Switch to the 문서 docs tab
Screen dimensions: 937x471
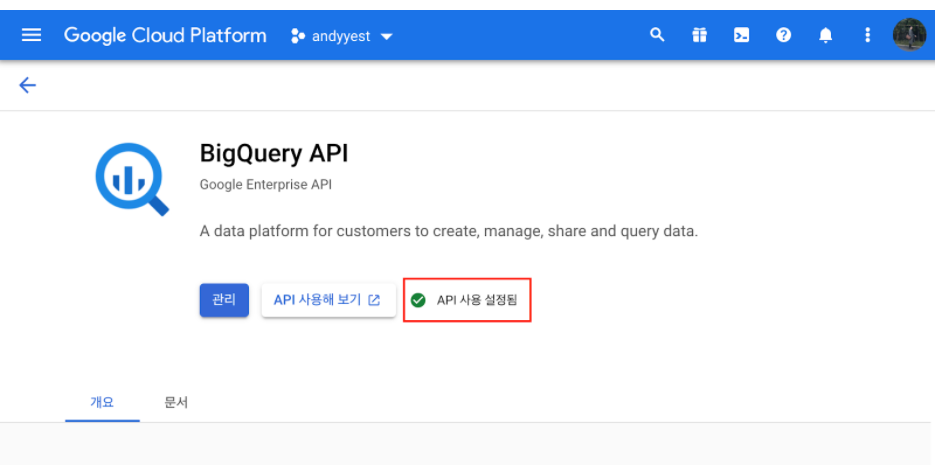pyautogui.click(x=176, y=402)
